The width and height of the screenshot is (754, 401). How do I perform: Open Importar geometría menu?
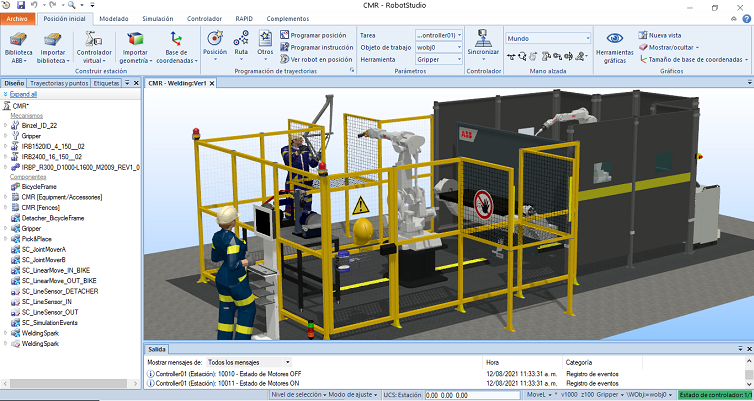136,47
